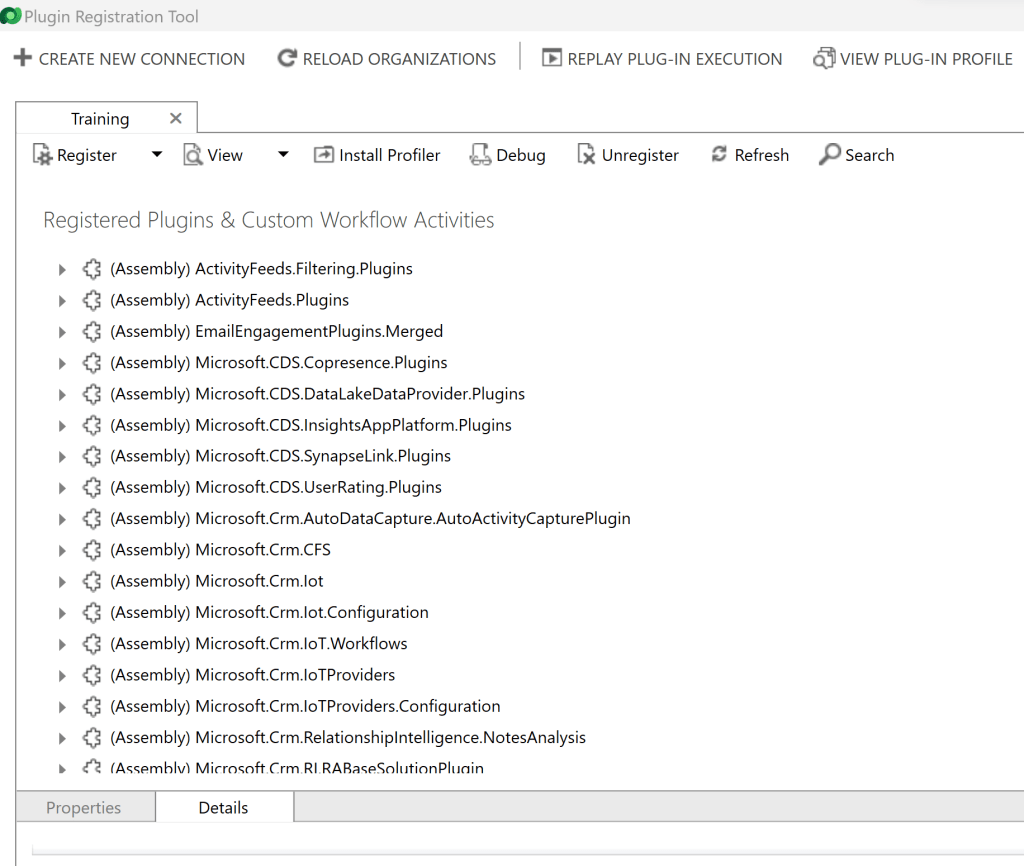Click the Refresh icon
The width and height of the screenshot is (1024, 866).
click(719, 155)
